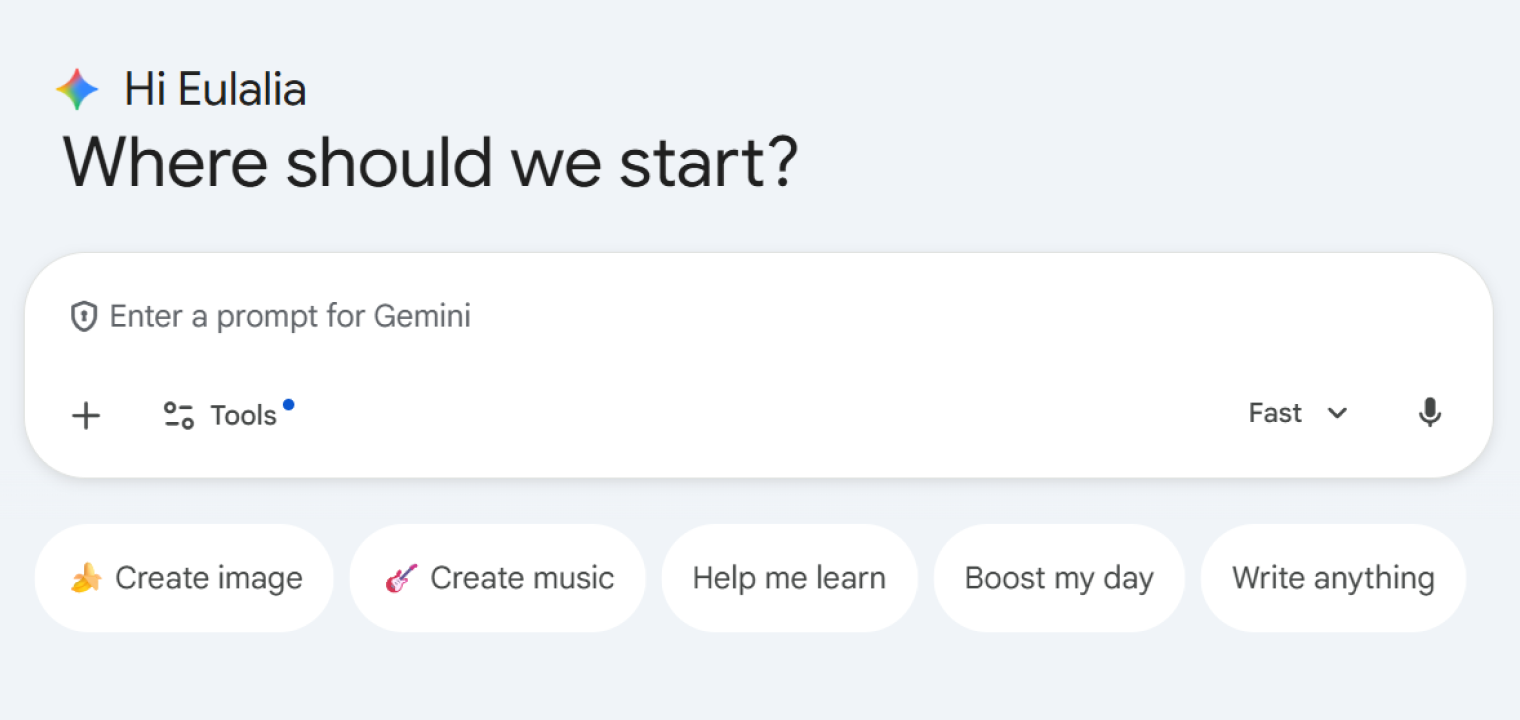1520x720 pixels.
Task: Select the Create image suggestion
Action: [x=184, y=577]
